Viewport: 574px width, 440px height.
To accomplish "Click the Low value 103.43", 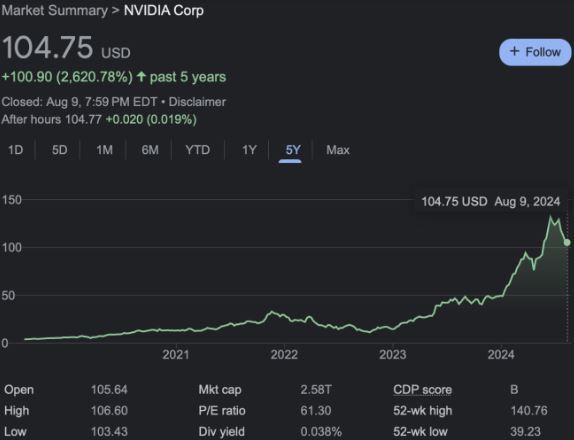I will (109, 432).
